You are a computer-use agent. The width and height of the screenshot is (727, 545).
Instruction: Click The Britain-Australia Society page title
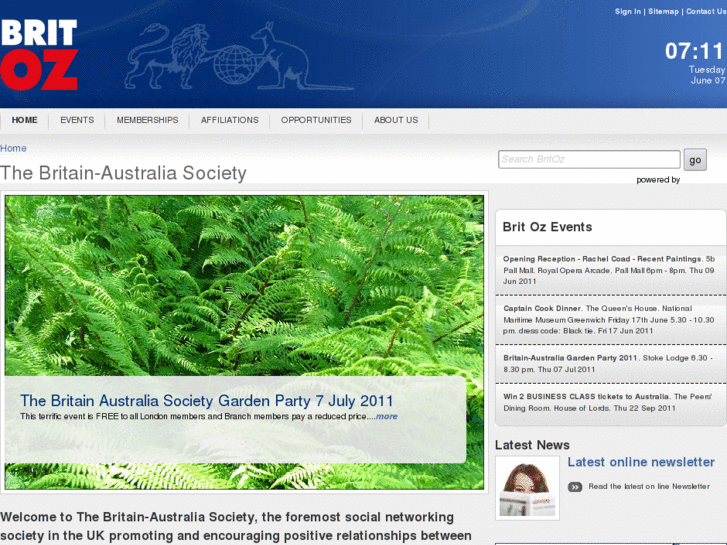click(x=123, y=173)
